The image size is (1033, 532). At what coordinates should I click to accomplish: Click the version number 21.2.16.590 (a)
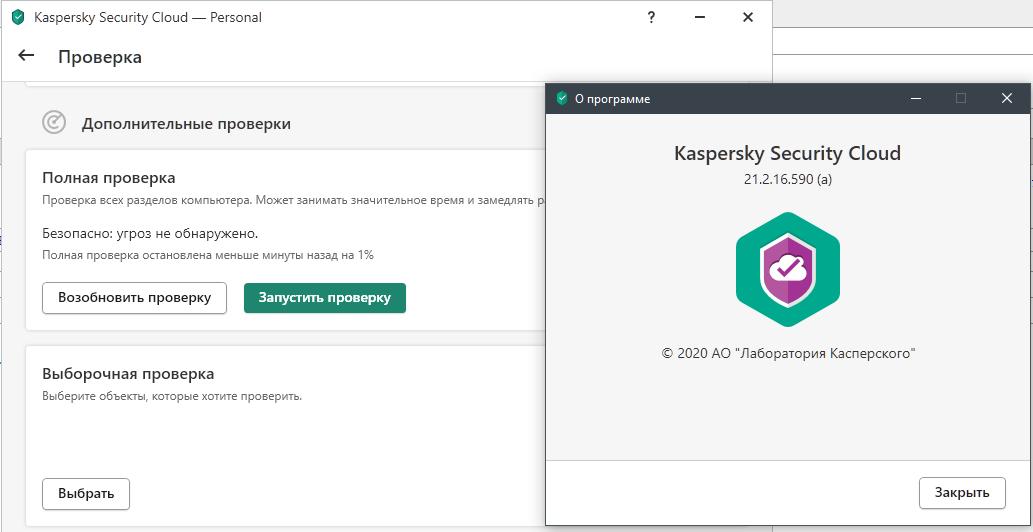click(787, 179)
